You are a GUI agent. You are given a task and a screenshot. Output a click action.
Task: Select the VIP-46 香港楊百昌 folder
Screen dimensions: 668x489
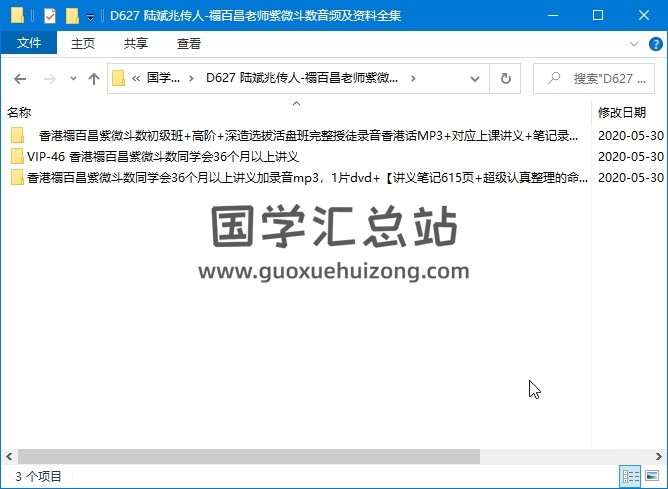[x=162, y=156]
